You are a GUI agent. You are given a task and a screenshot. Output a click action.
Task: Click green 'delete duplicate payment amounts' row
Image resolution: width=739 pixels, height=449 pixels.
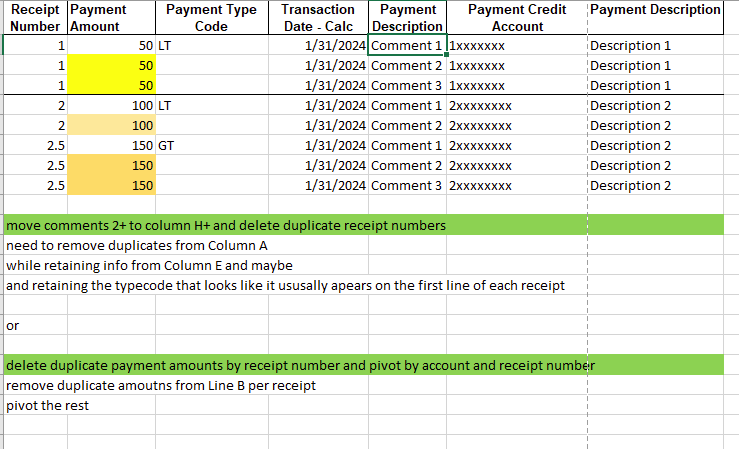[364, 365]
